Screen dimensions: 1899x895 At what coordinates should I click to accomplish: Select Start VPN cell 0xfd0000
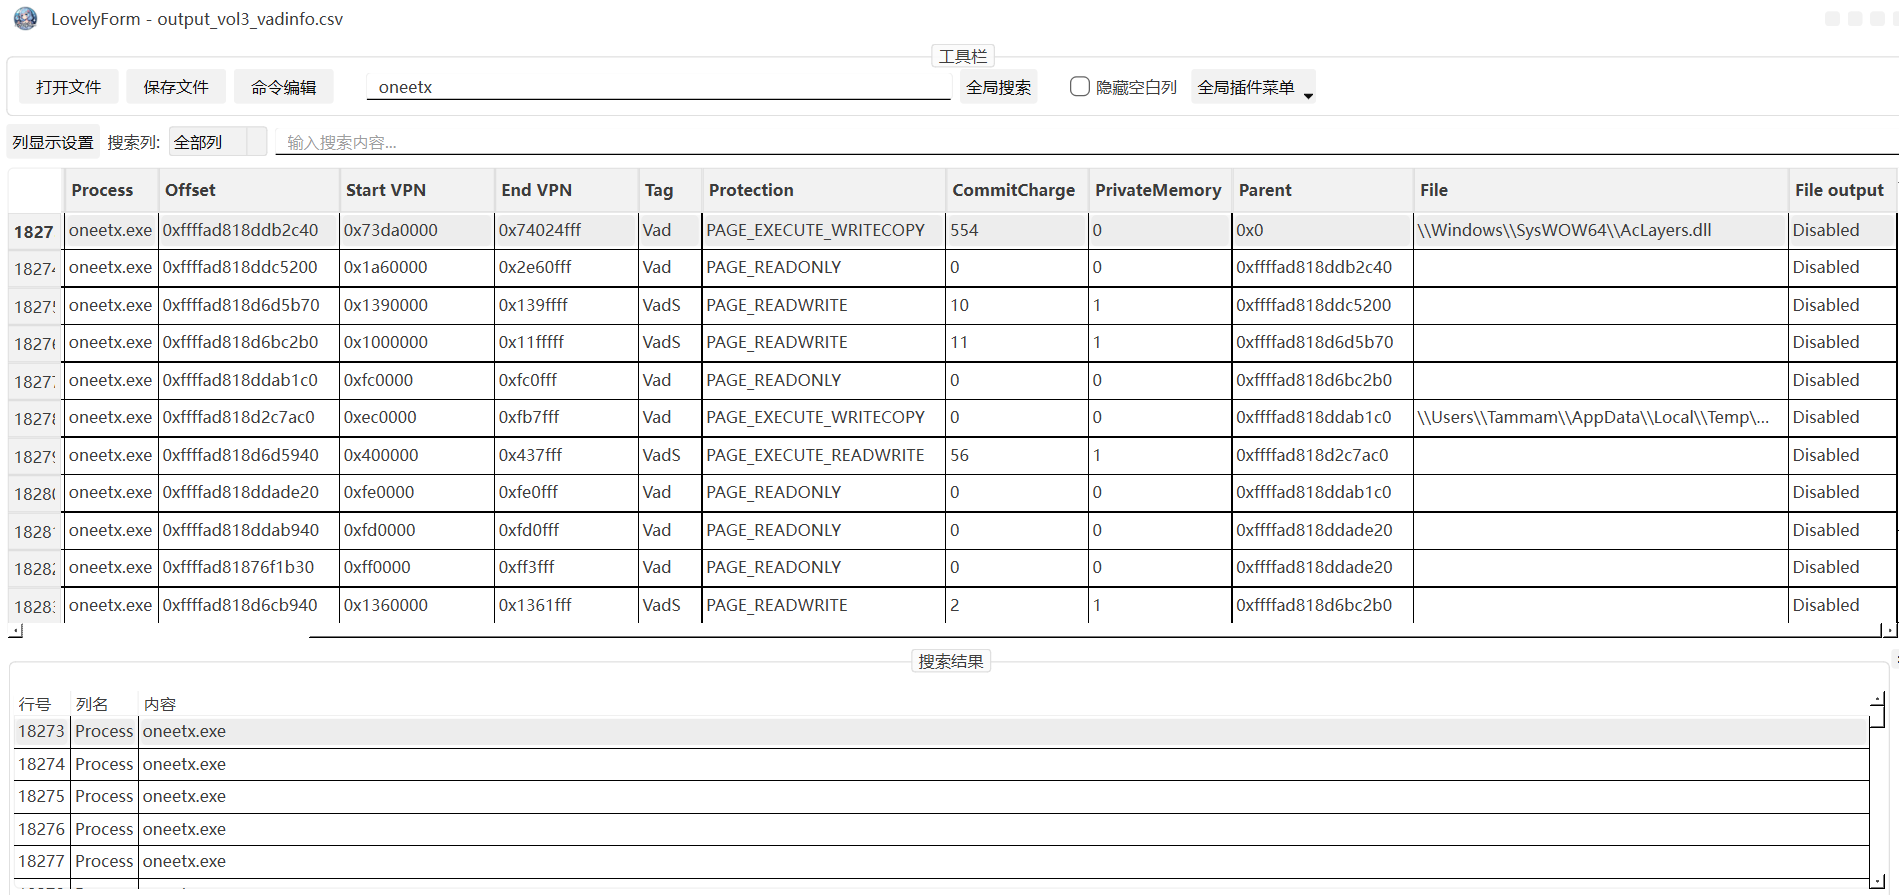click(x=416, y=530)
